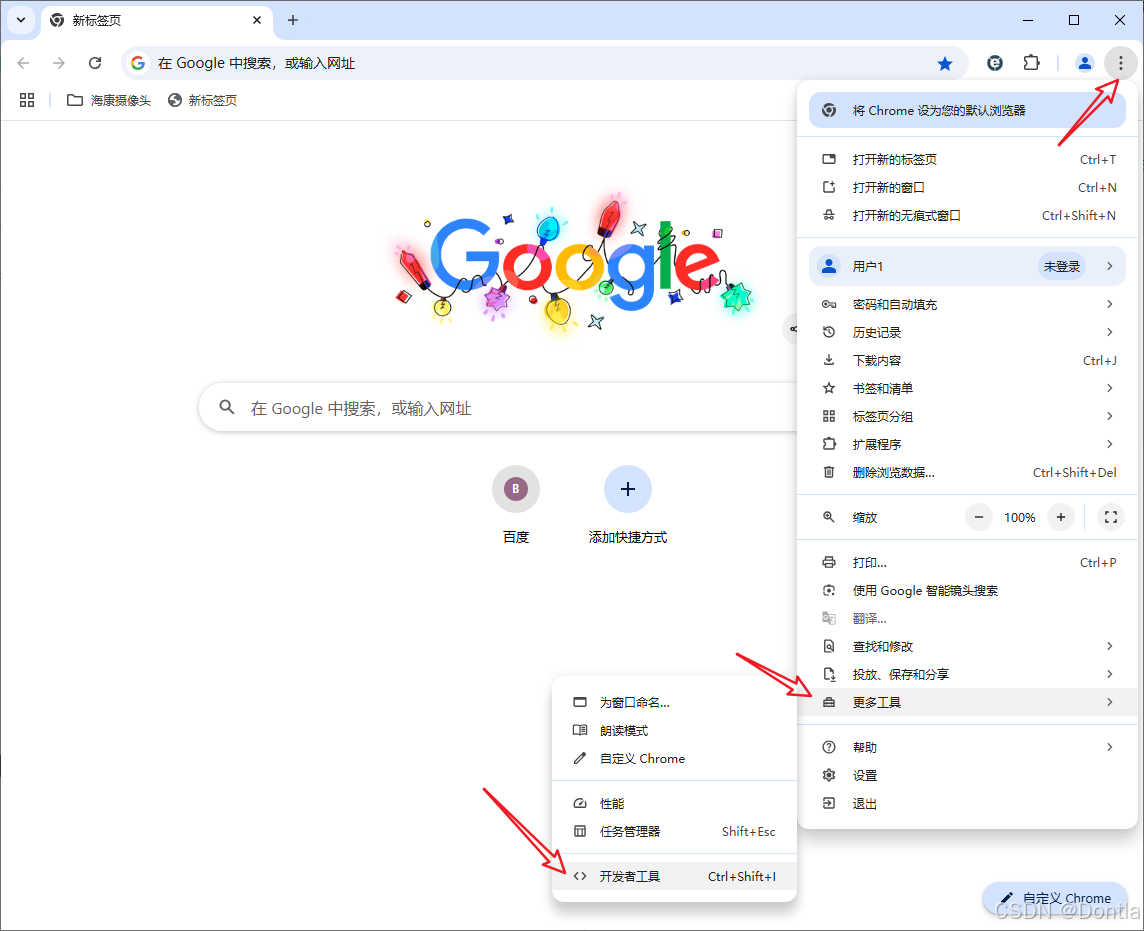Select 为窗口命名... in submenu
This screenshot has height=931, width=1144.
[674, 703]
